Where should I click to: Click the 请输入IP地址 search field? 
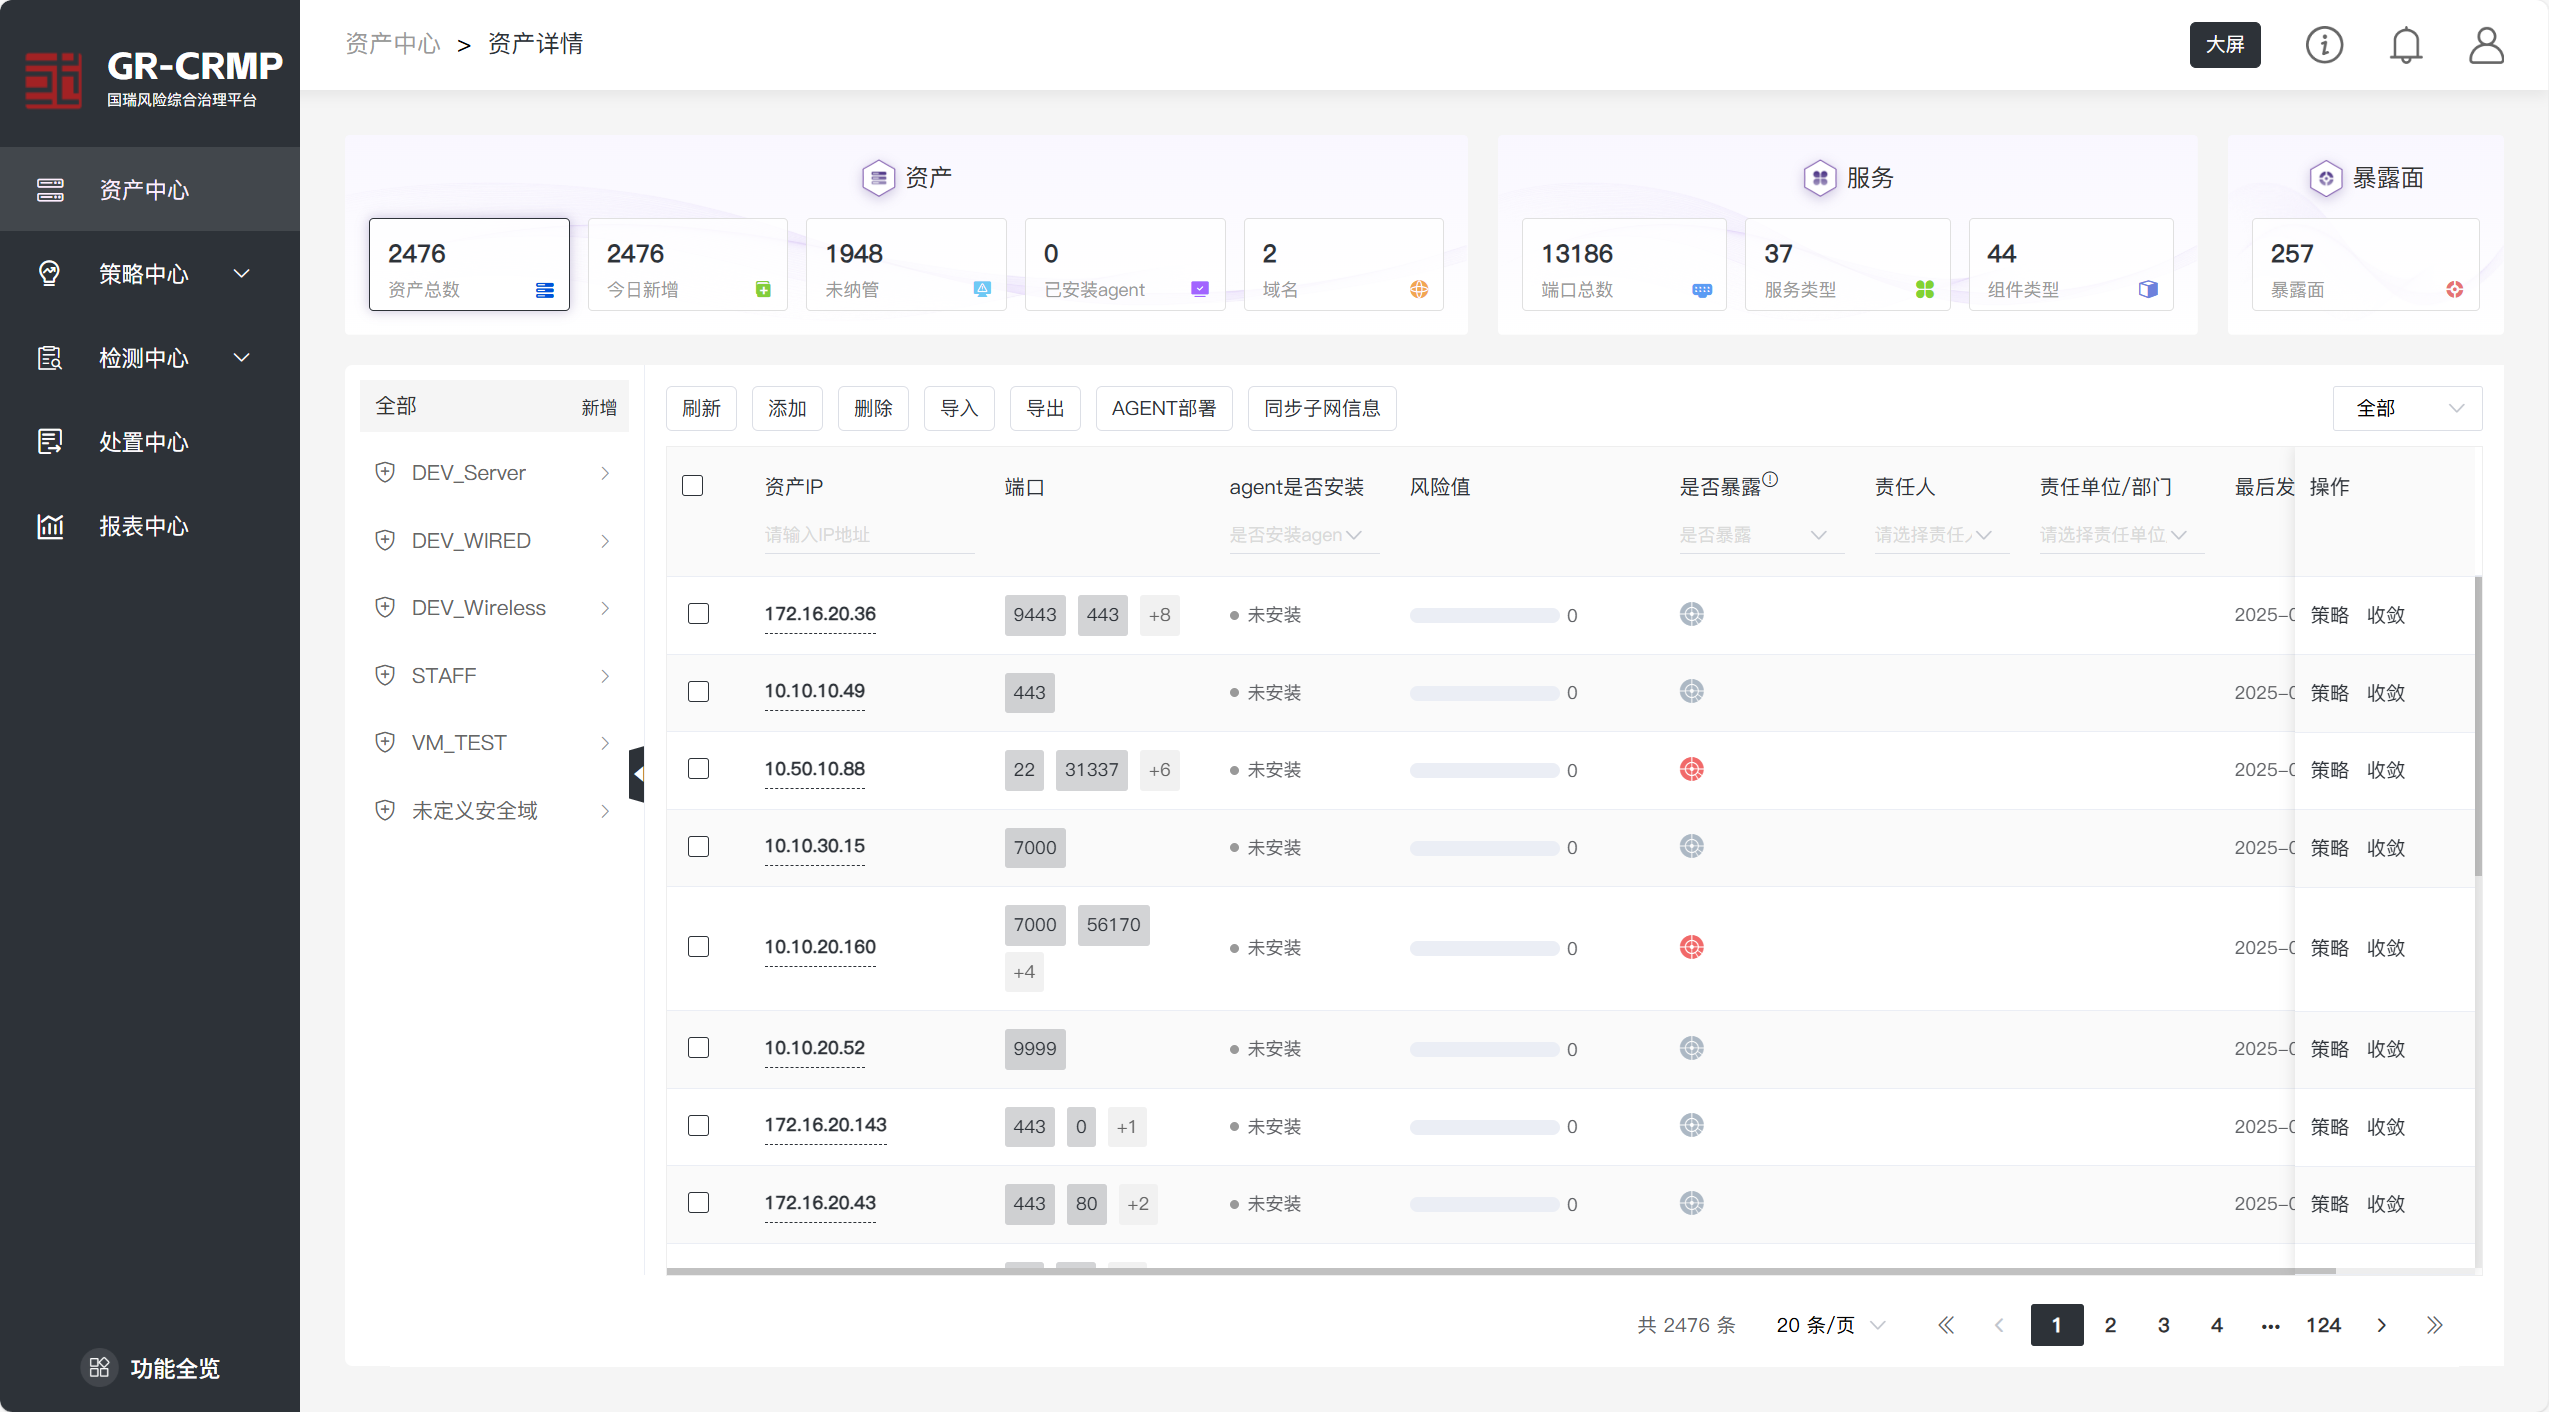tap(867, 535)
